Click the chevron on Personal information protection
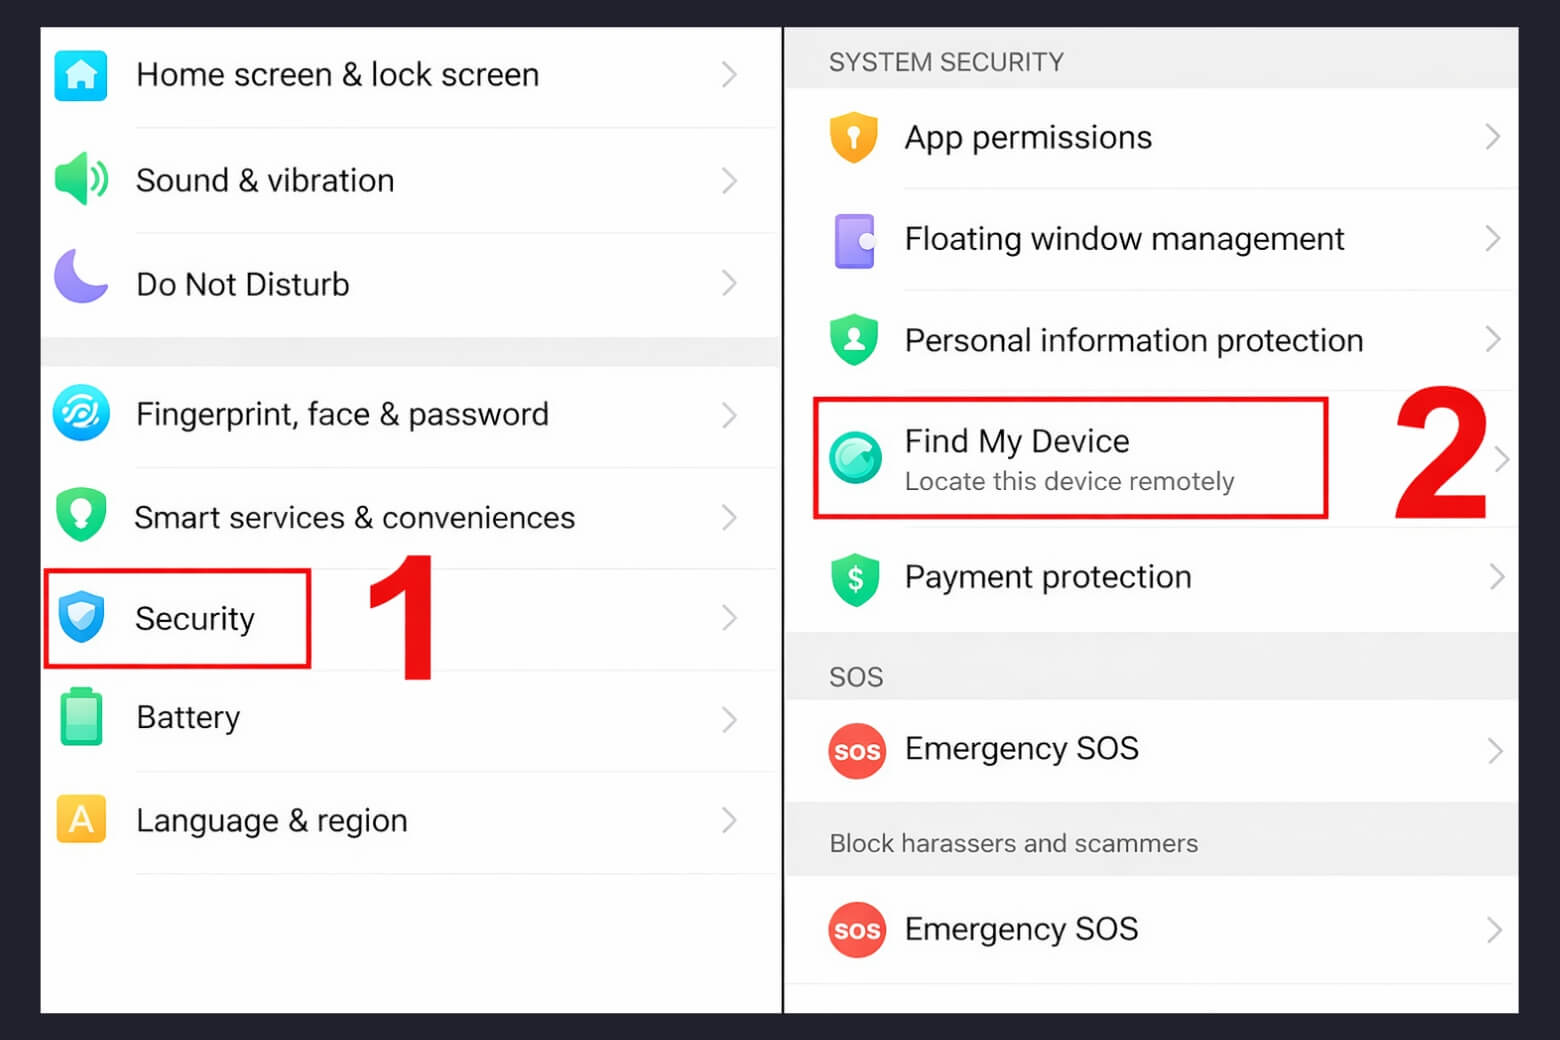 tap(1492, 340)
